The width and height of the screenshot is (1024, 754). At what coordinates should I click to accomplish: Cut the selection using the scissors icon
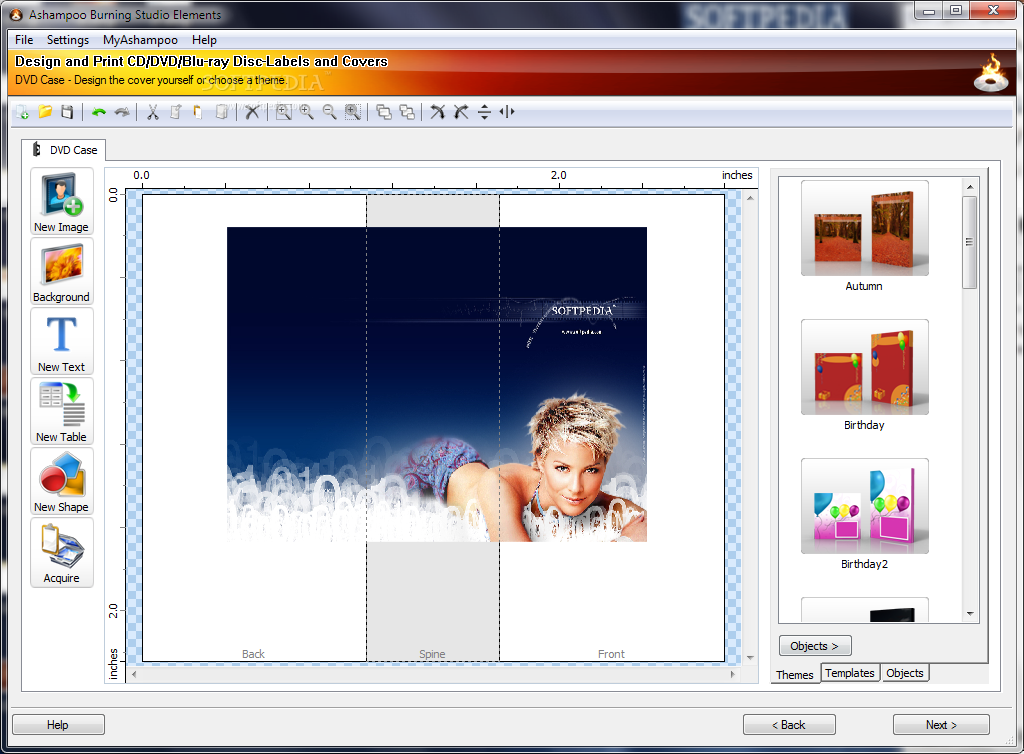click(153, 112)
